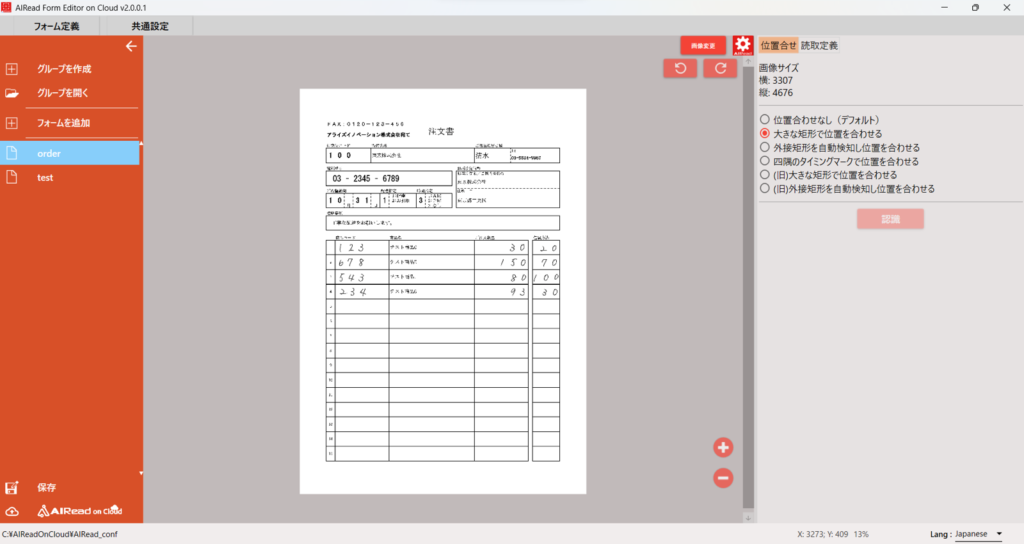Screen dimensions: 1024x544
Task: Click the 認識 button
Action: (889, 219)
